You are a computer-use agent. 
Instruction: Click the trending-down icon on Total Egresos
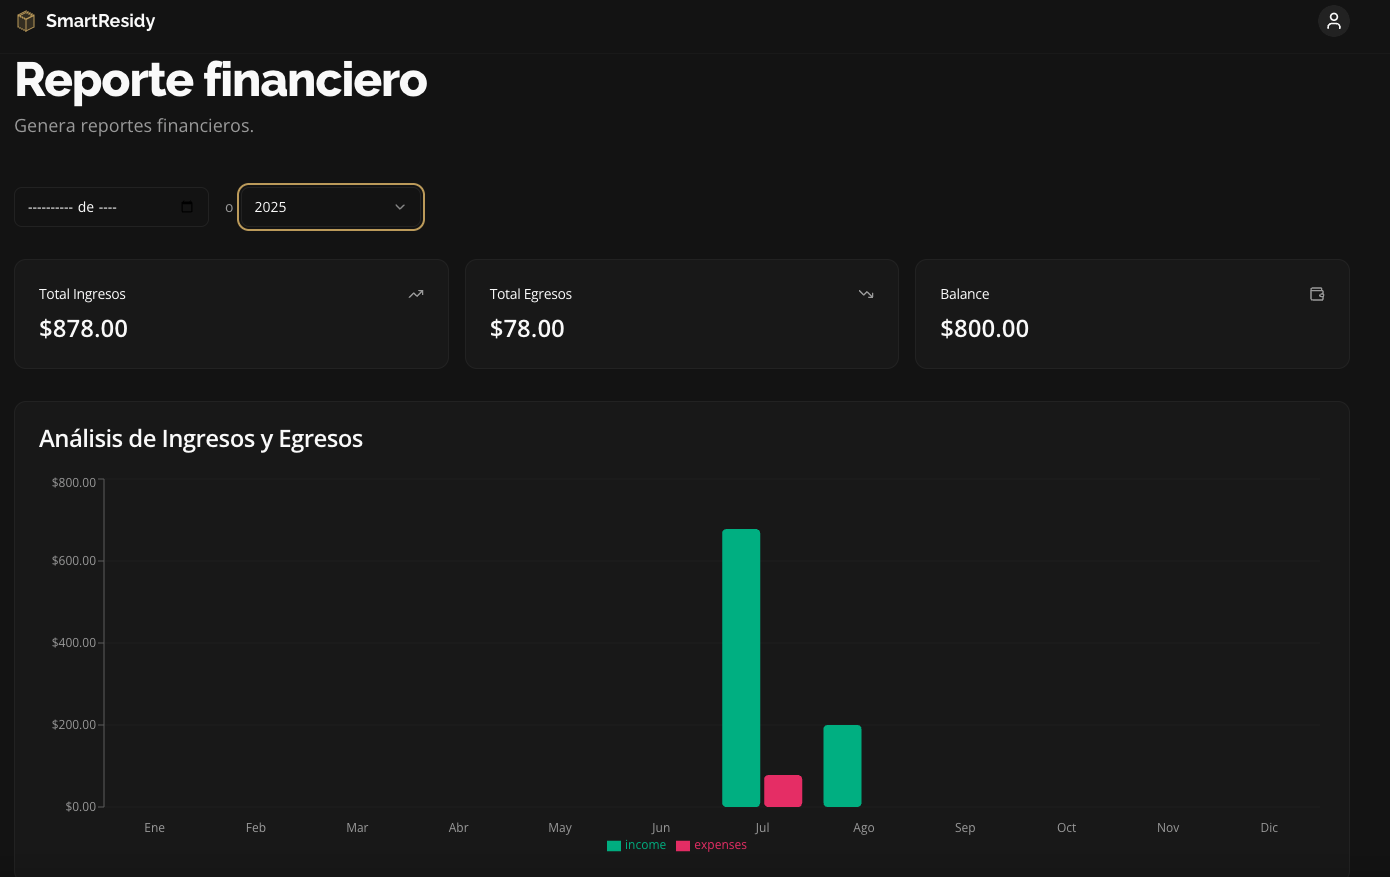pos(866,294)
